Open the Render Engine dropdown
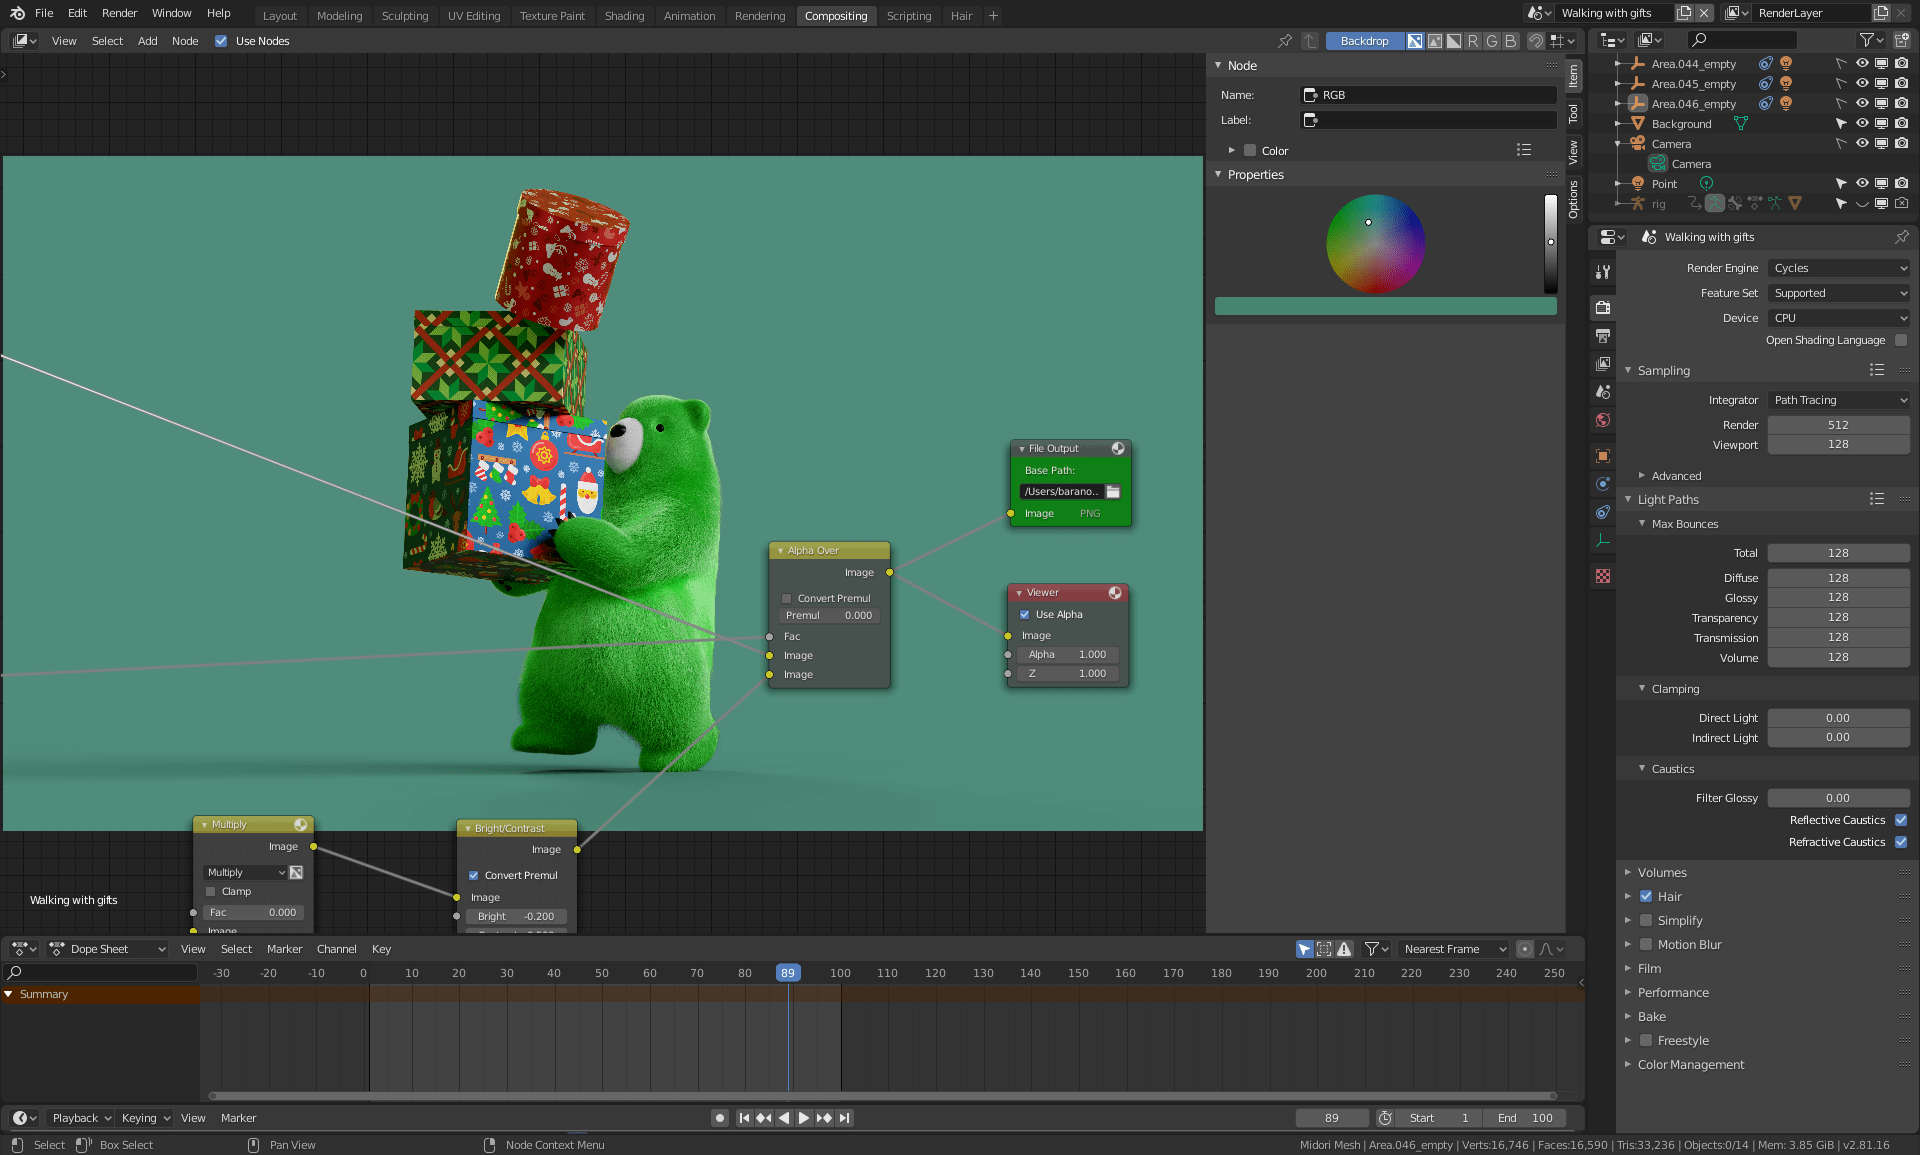The image size is (1920, 1155). 1838,267
